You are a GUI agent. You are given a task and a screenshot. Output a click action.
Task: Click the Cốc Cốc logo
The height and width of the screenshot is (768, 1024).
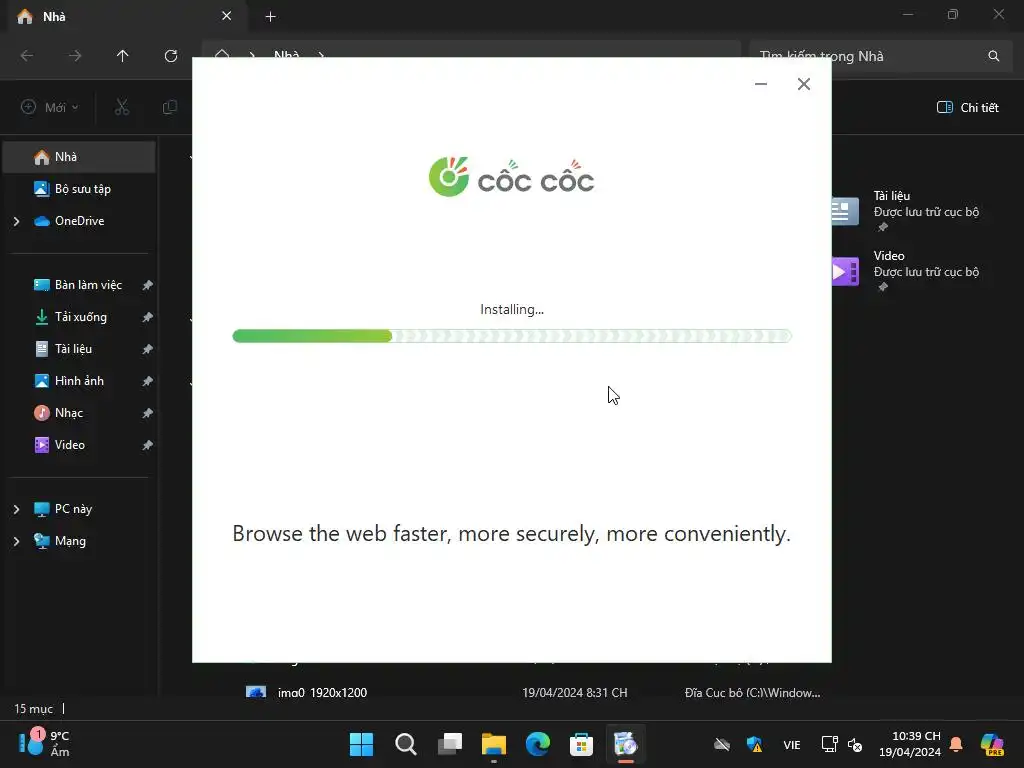[511, 177]
